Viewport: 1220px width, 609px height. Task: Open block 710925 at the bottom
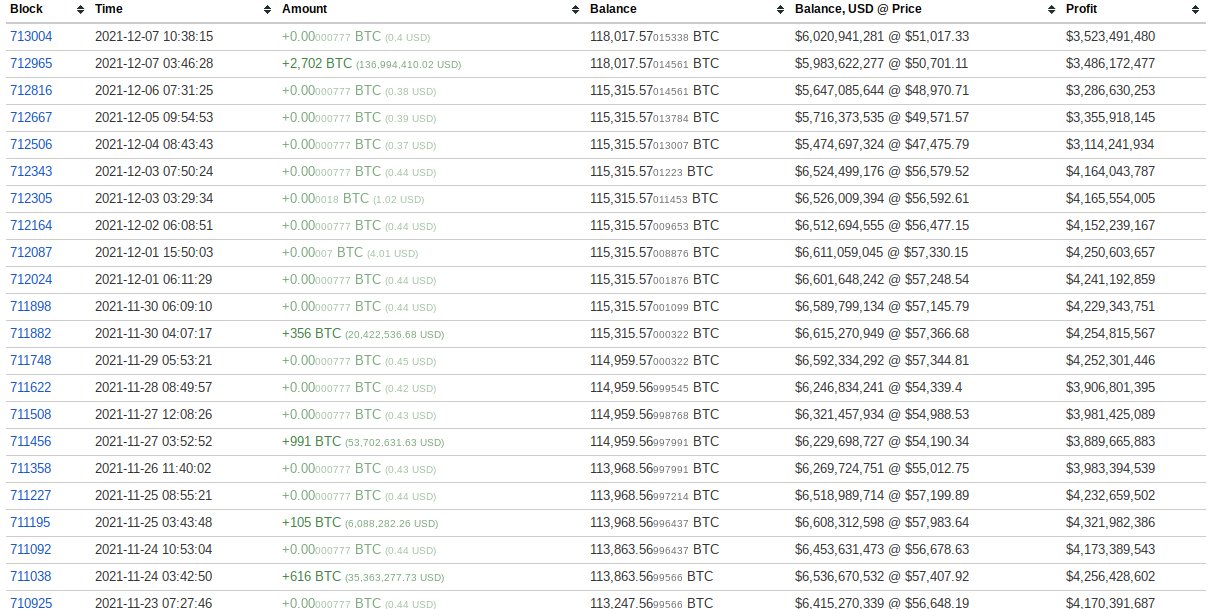[22, 603]
